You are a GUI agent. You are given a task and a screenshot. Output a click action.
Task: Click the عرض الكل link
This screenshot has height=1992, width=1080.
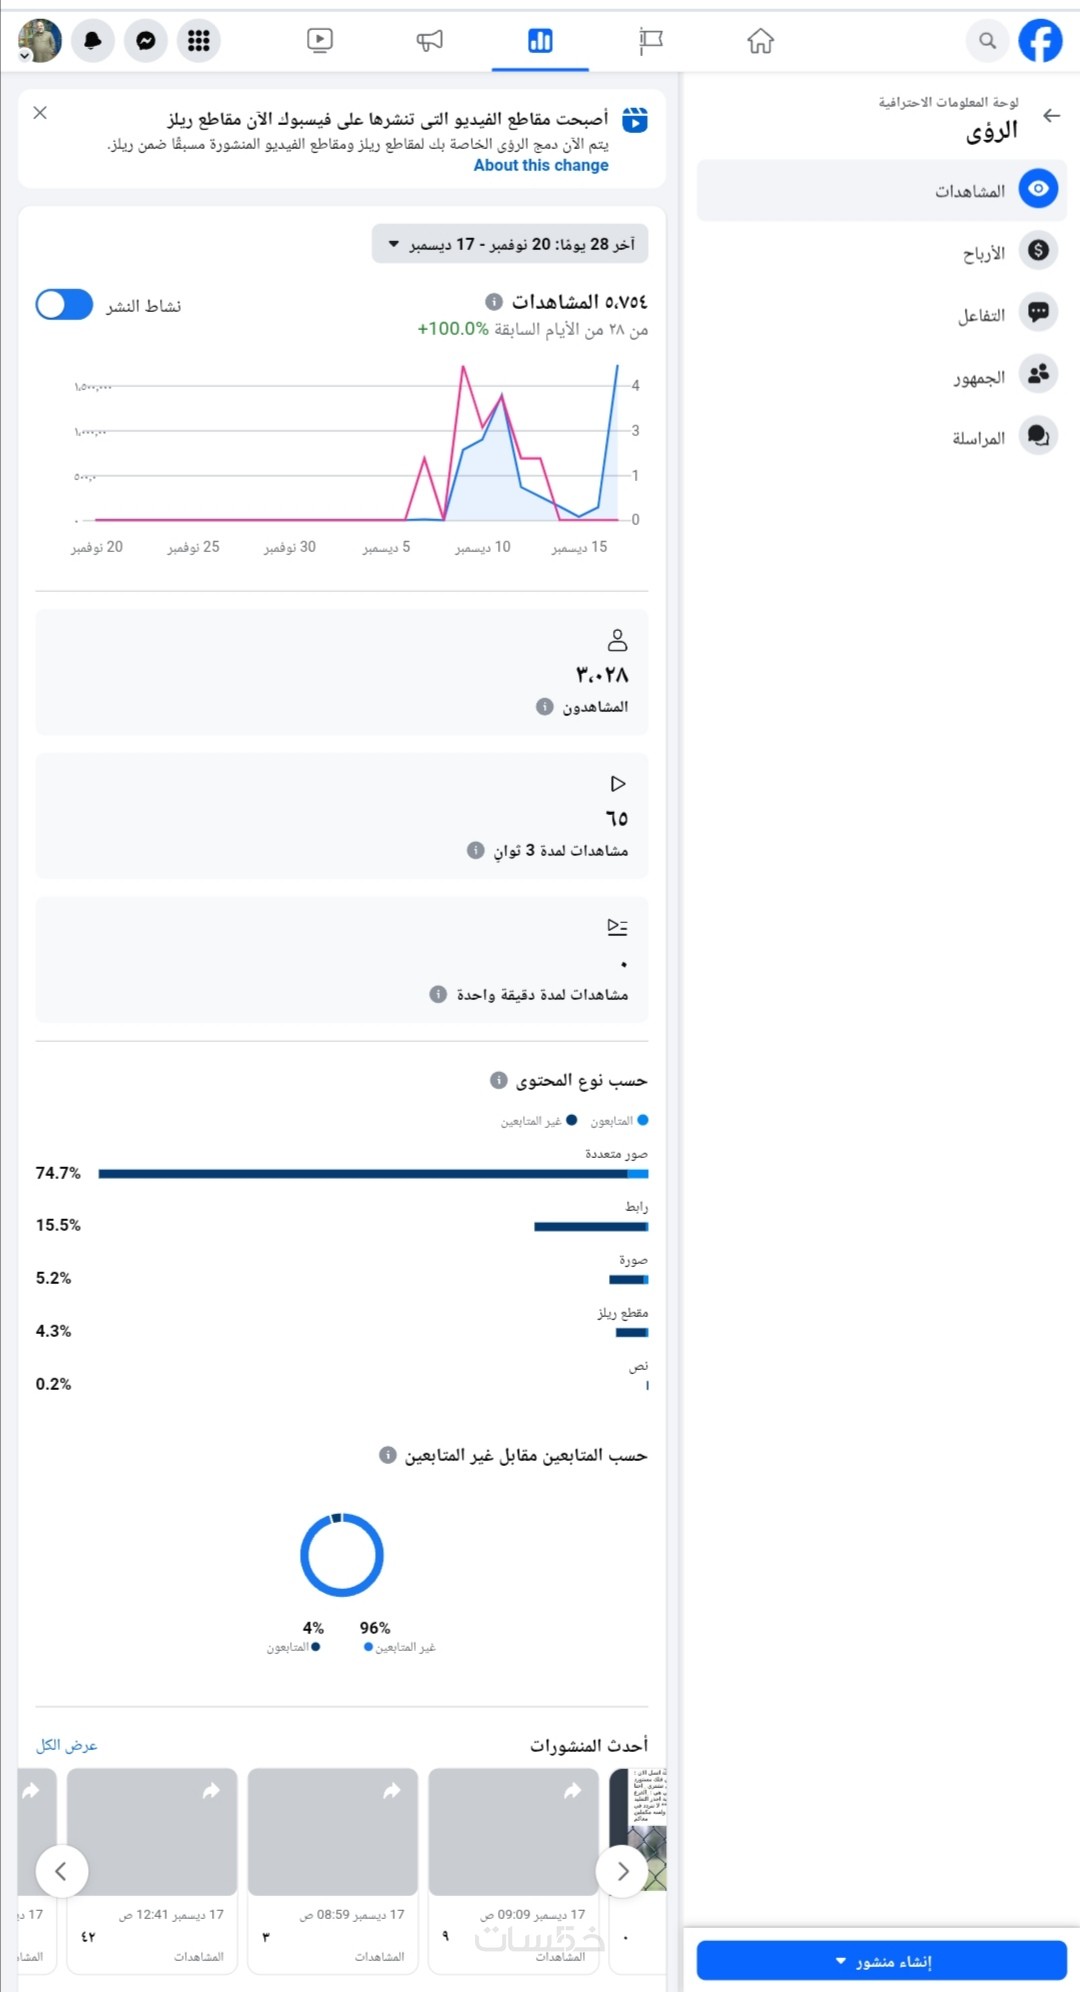click(x=67, y=1745)
